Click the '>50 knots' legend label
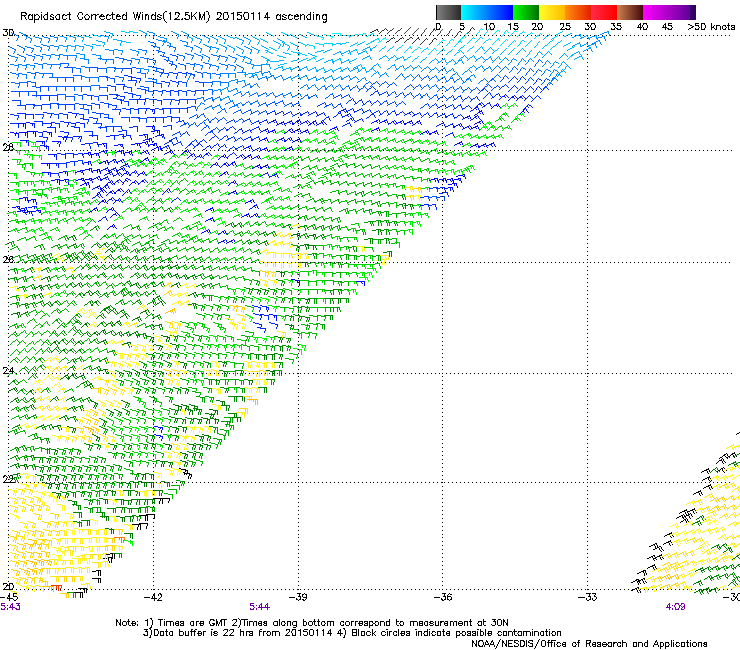Viewport: 740px width, 650px height. coord(711,27)
